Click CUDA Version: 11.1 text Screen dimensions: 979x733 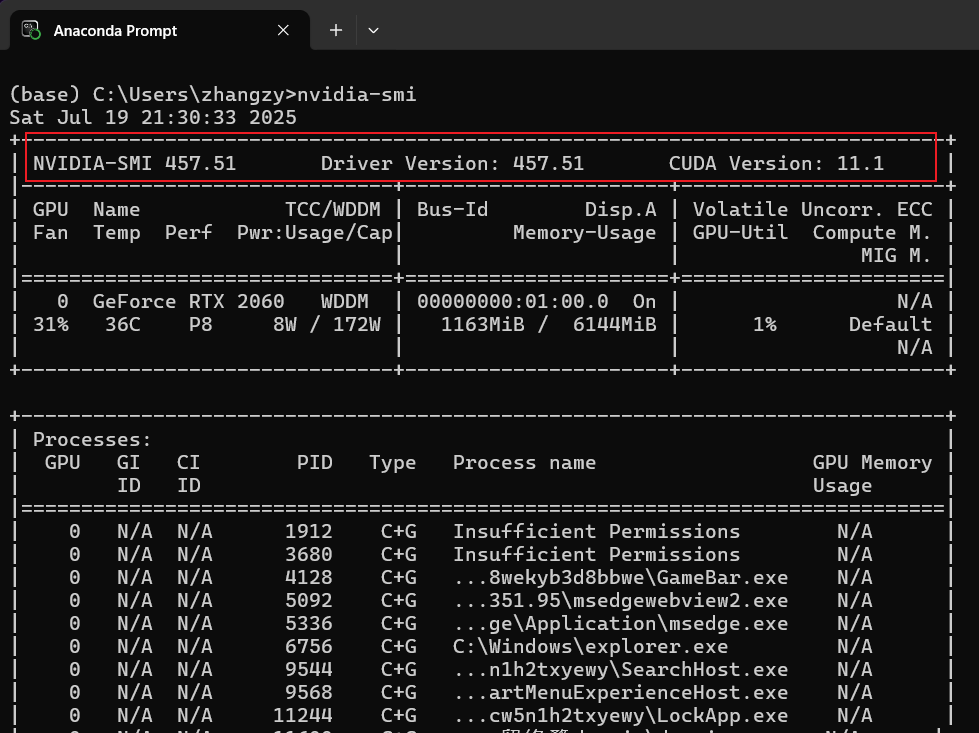[776, 164]
